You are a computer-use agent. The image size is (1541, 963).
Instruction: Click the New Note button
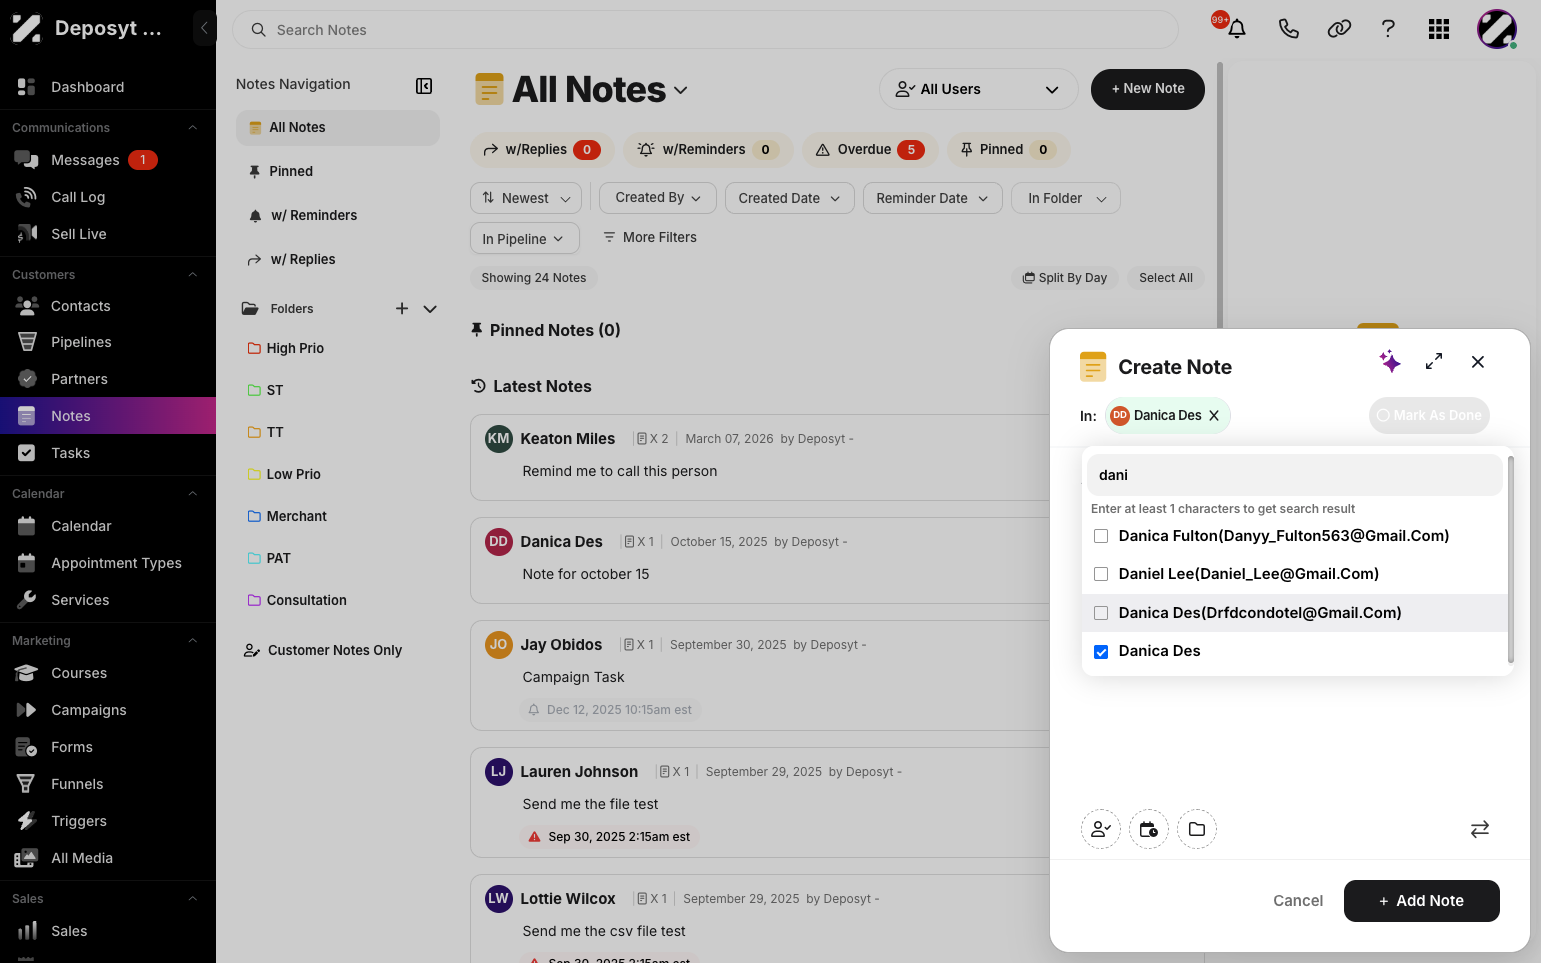(x=1148, y=89)
